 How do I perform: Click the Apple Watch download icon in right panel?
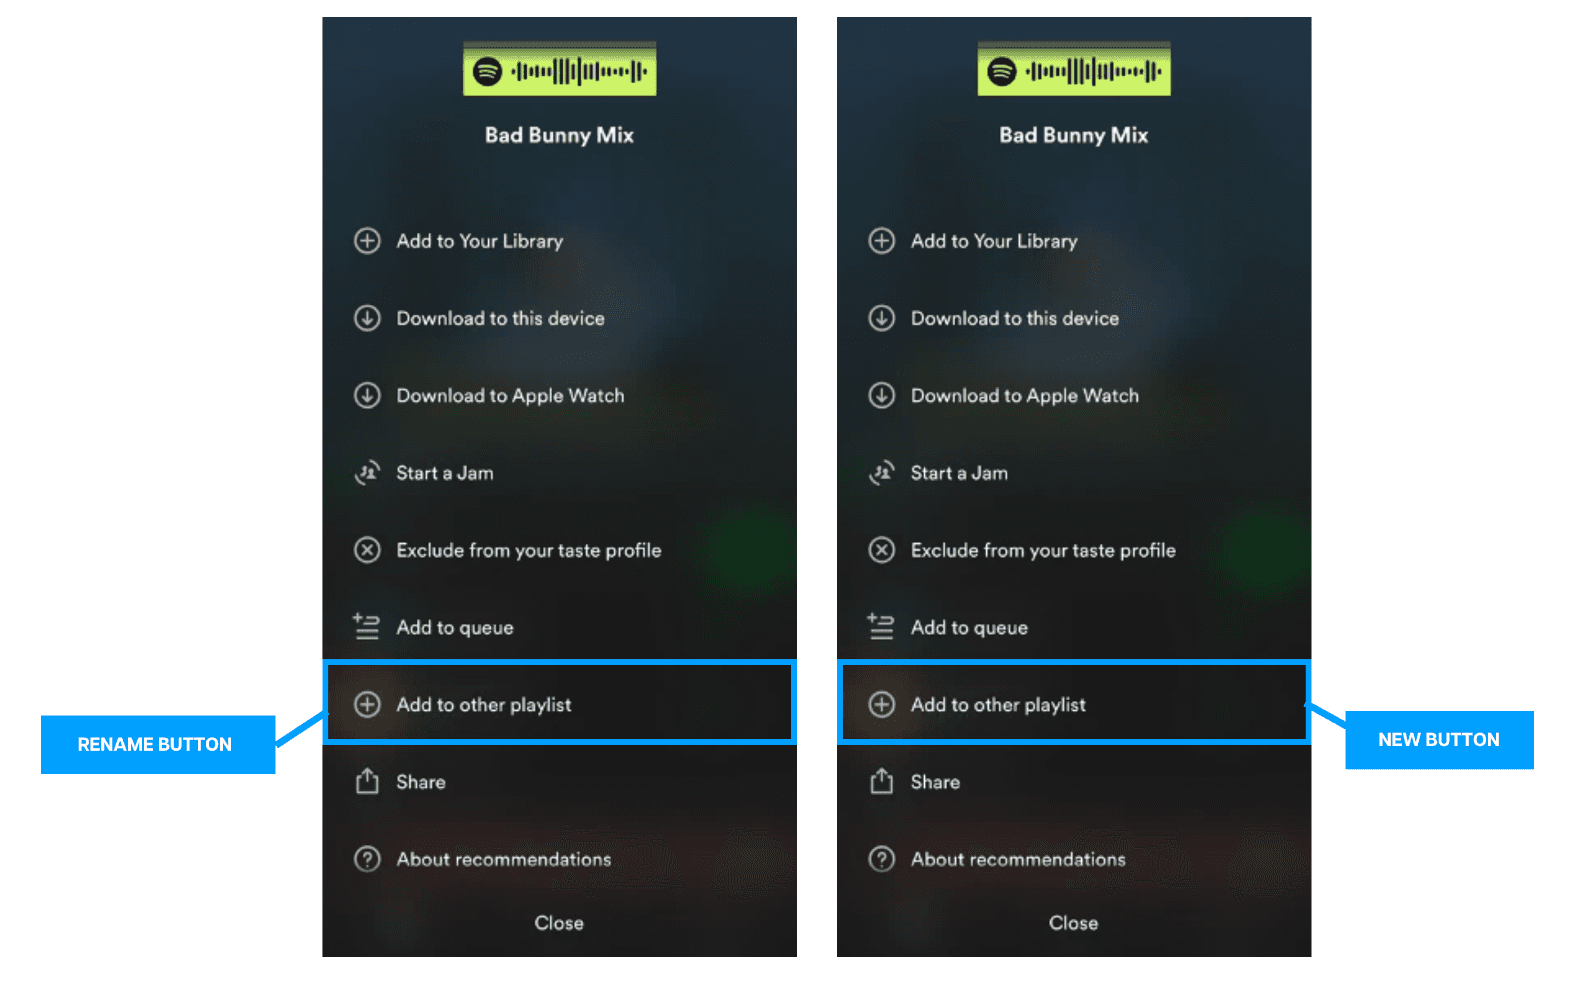[x=881, y=395]
